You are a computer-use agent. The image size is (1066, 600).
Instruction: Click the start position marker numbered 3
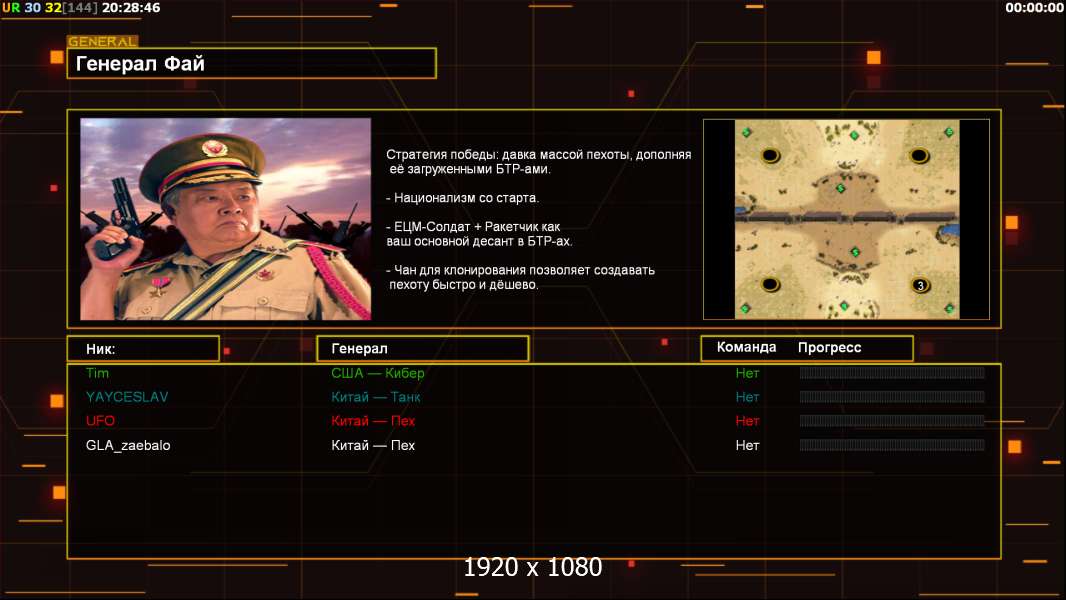pos(920,285)
